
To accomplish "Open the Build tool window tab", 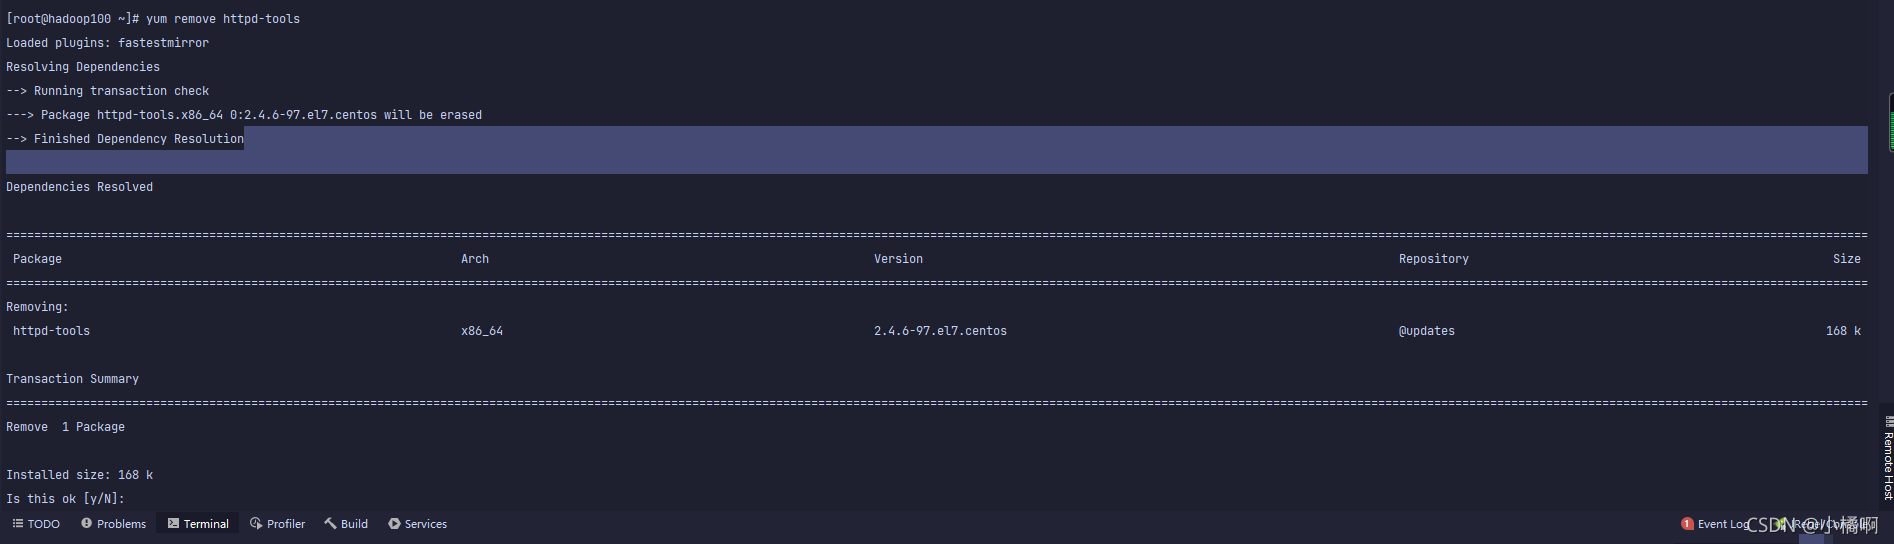I will [346, 524].
